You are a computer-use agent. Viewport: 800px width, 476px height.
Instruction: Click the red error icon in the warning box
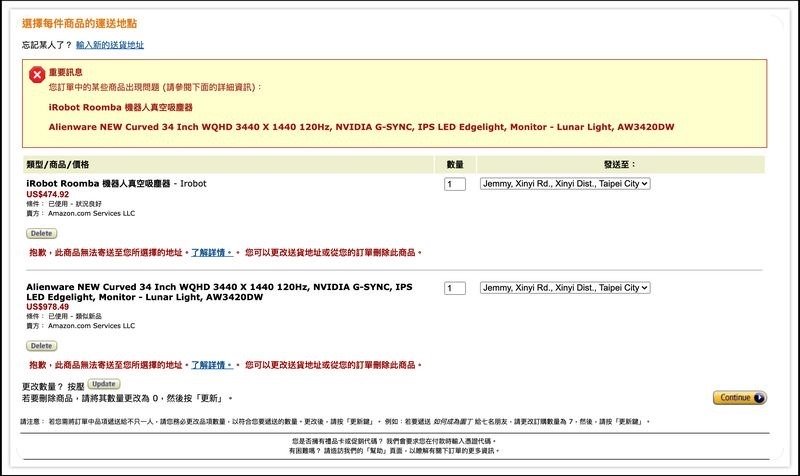[37, 75]
